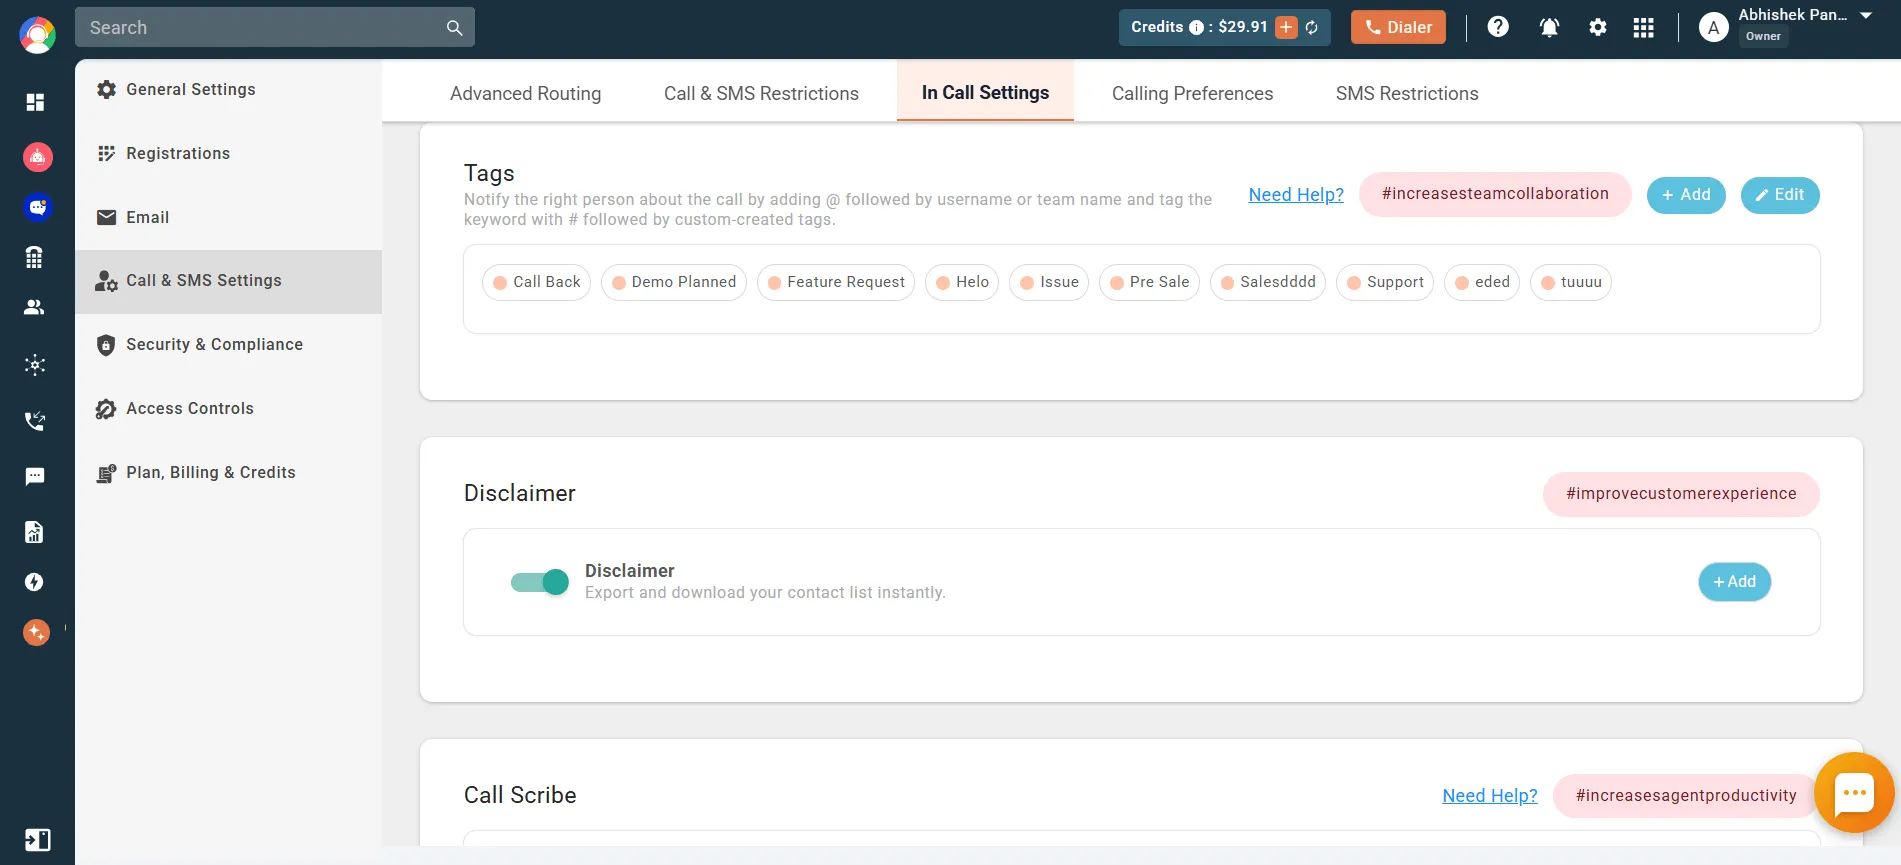
Task: Open General Settings in sidebar
Action: click(229, 89)
